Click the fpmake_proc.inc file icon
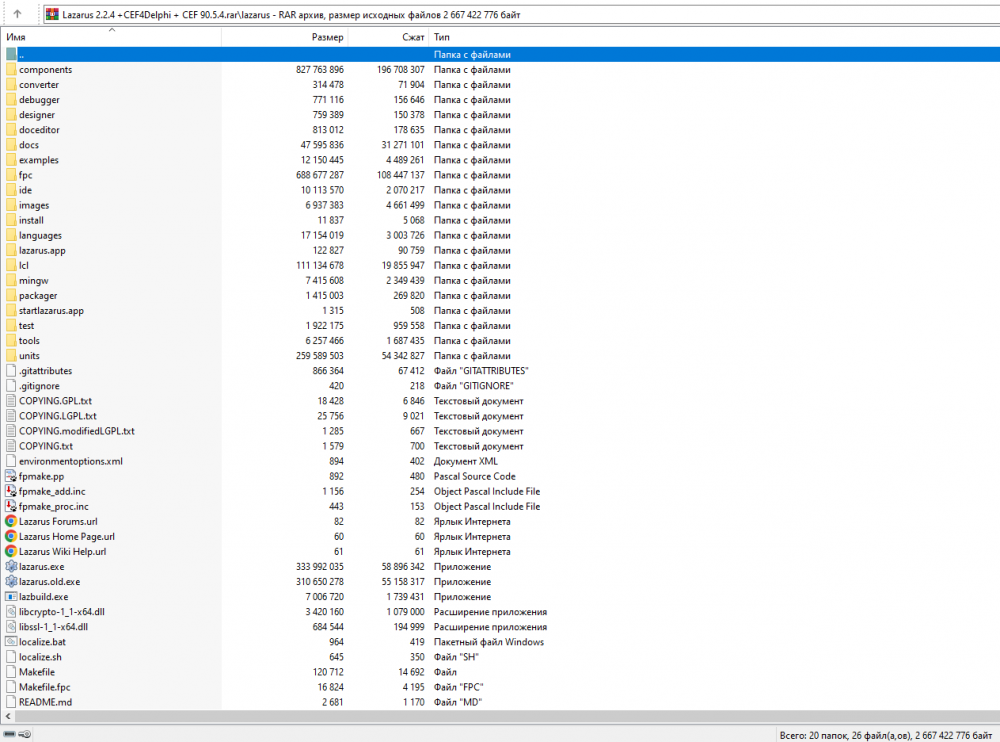Viewport: 1000px width, 742px height. [x=11, y=507]
